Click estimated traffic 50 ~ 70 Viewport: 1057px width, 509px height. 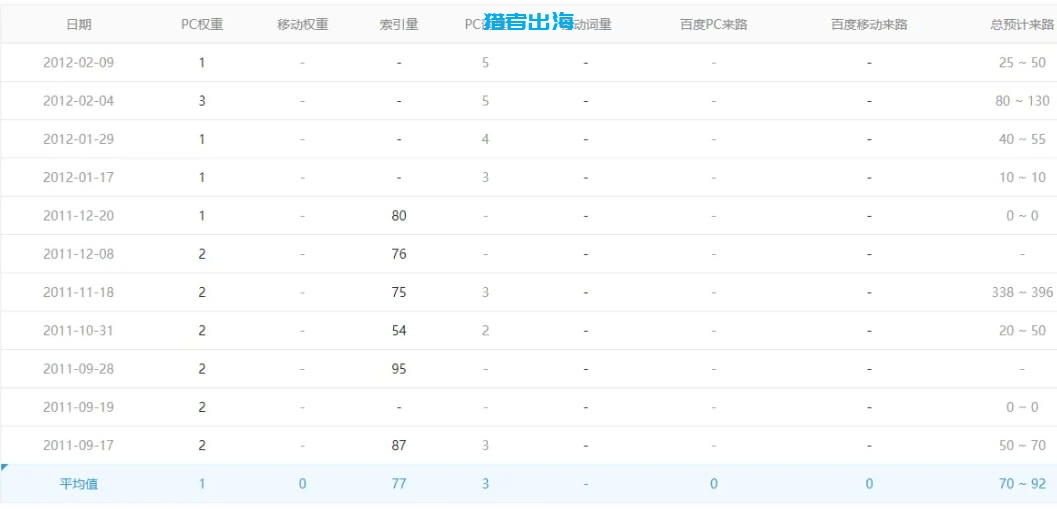(x=1022, y=446)
